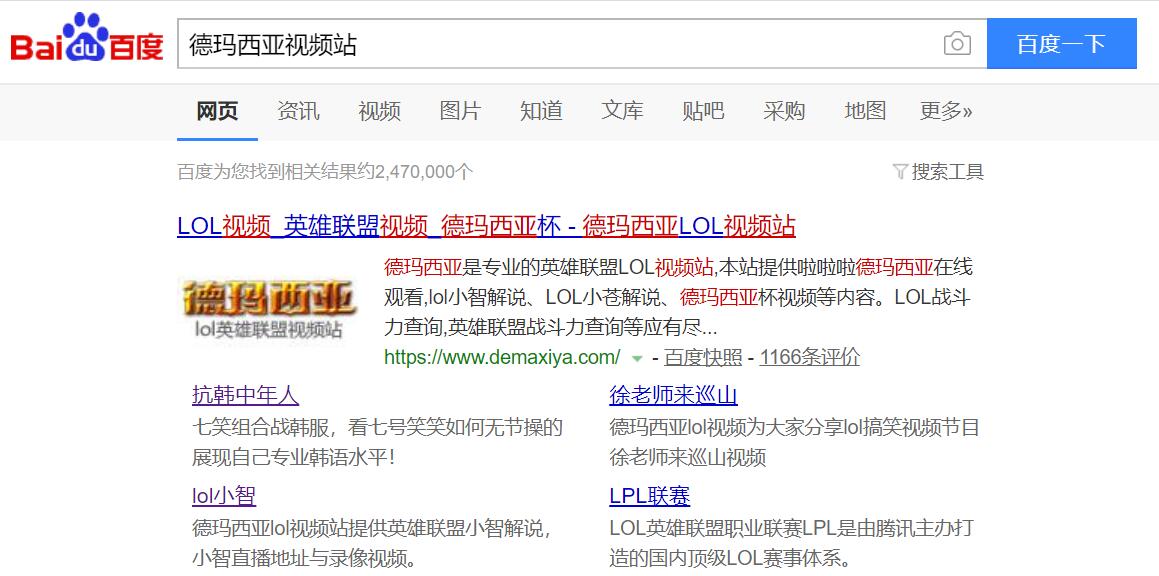Open camera image search icon
This screenshot has width=1159, height=576.
pos(957,44)
